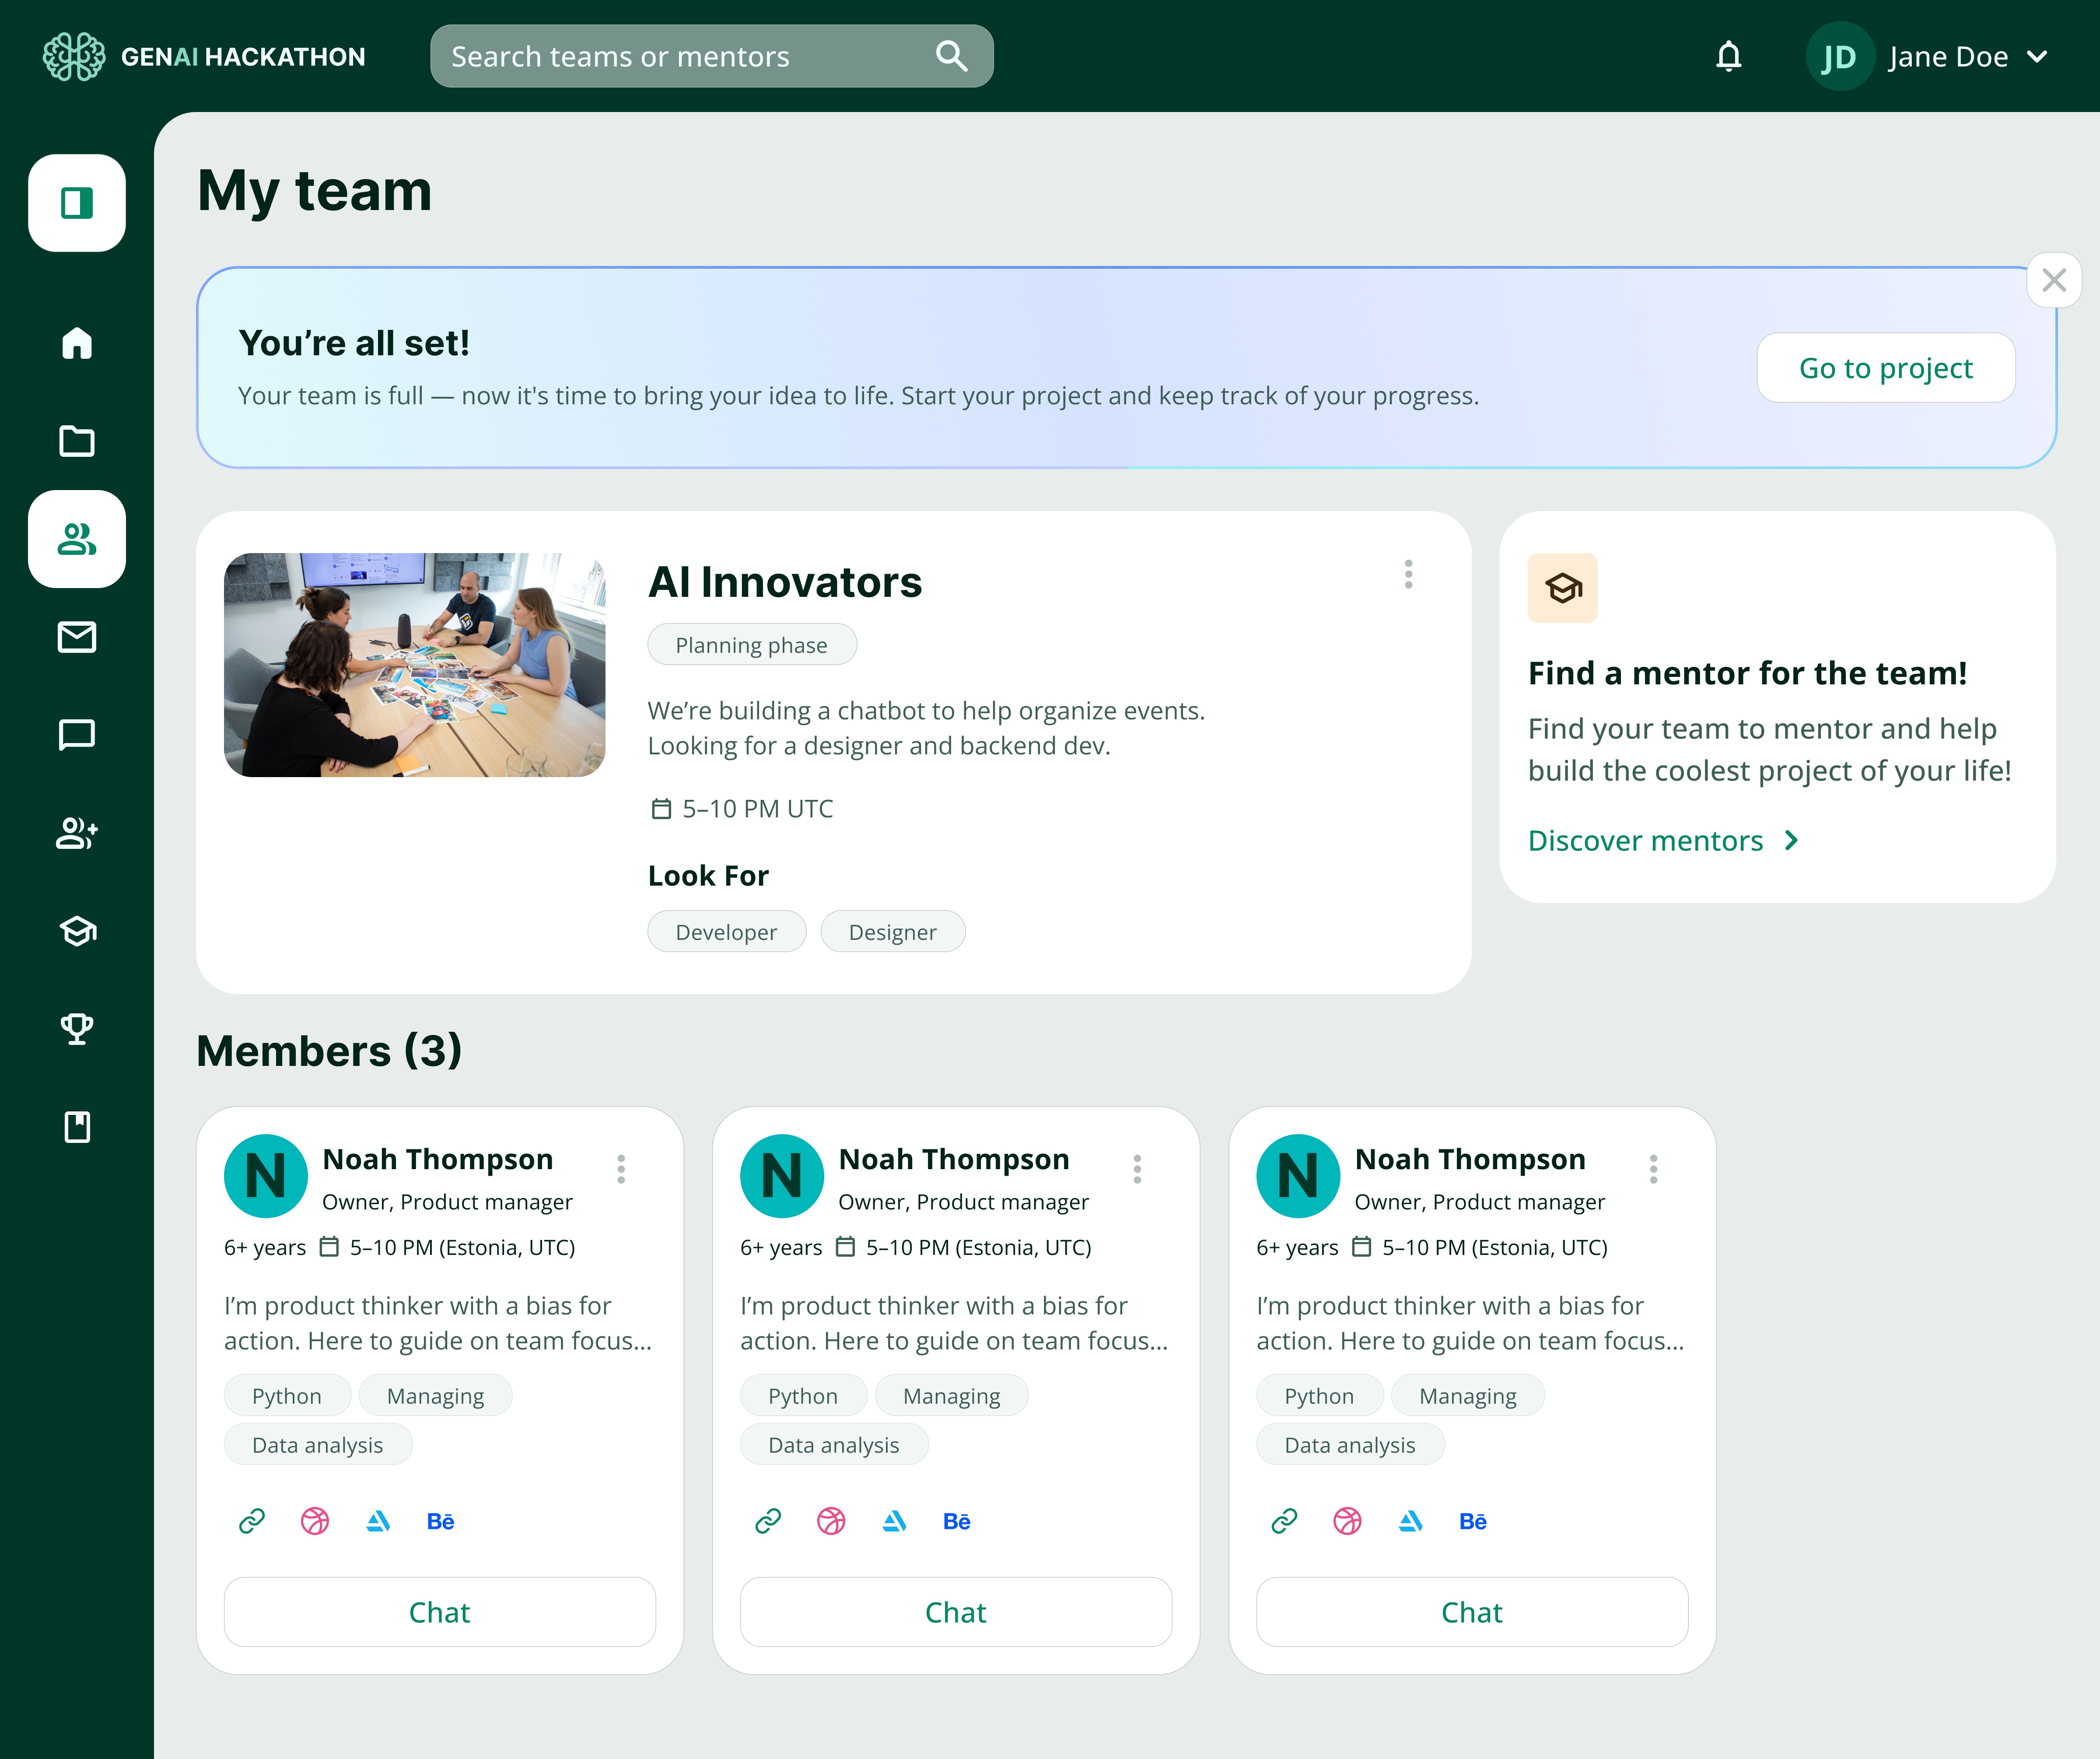2100x1759 pixels.
Task: Open the bookmark guide icon in sidebar
Action: point(77,1127)
